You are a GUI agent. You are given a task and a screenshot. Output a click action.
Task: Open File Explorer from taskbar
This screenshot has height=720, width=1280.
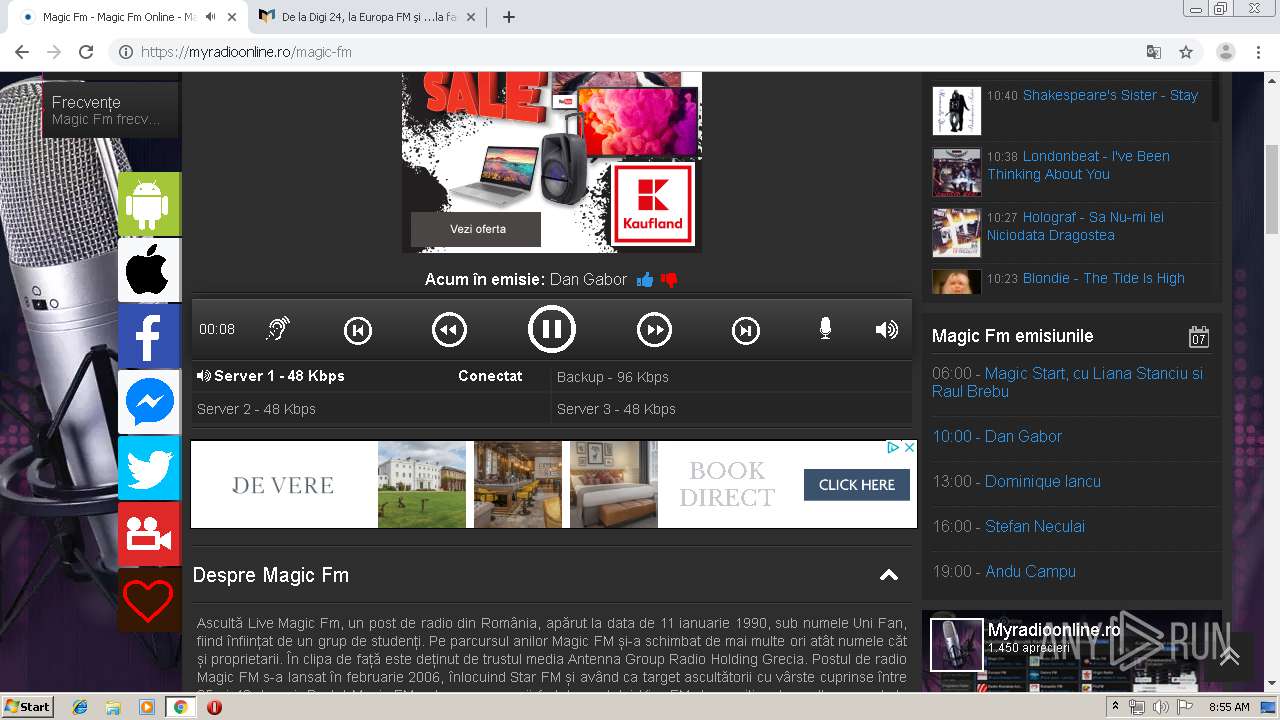[x=113, y=707]
